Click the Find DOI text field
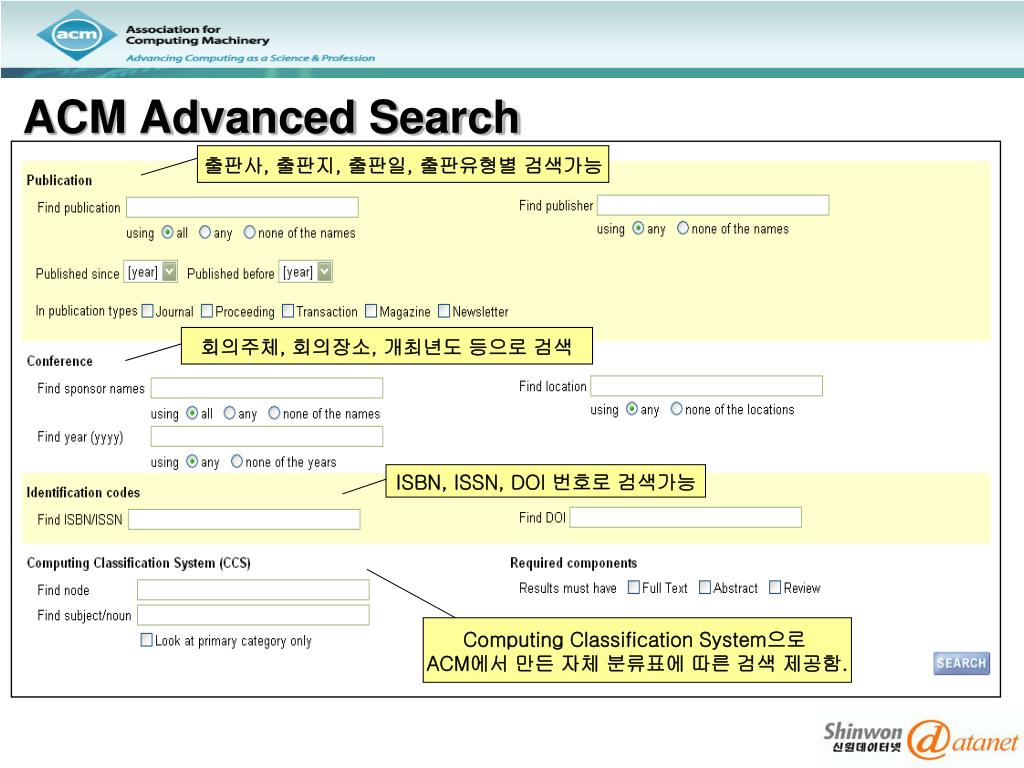 [x=686, y=517]
